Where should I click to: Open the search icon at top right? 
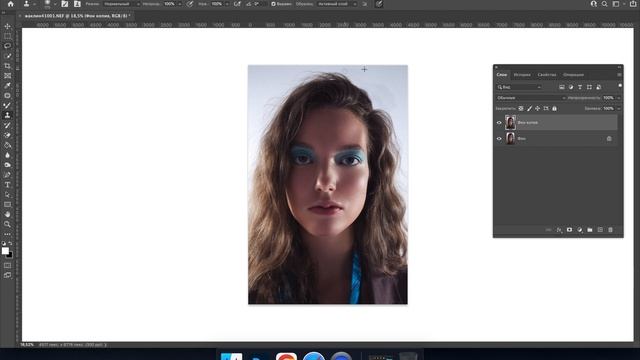coord(604,4)
